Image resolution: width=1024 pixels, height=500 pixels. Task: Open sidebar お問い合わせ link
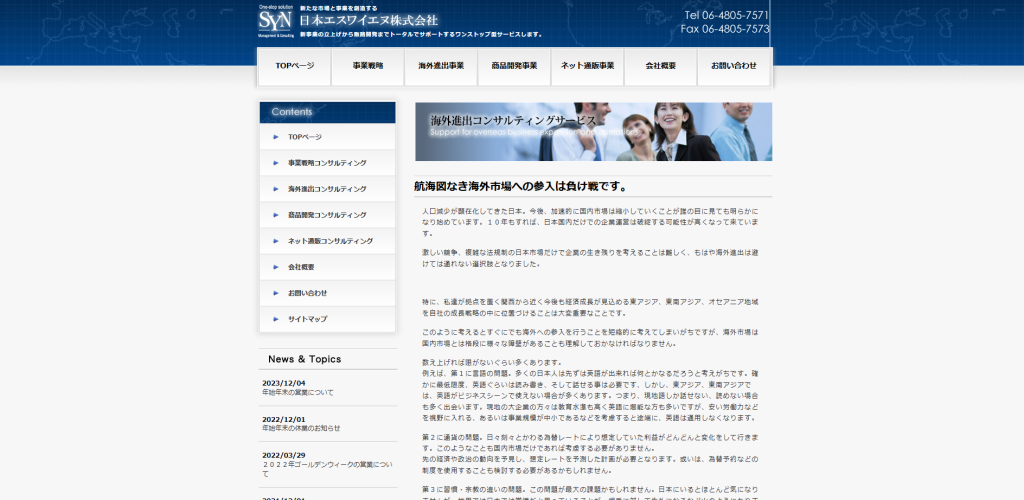pyautogui.click(x=327, y=293)
